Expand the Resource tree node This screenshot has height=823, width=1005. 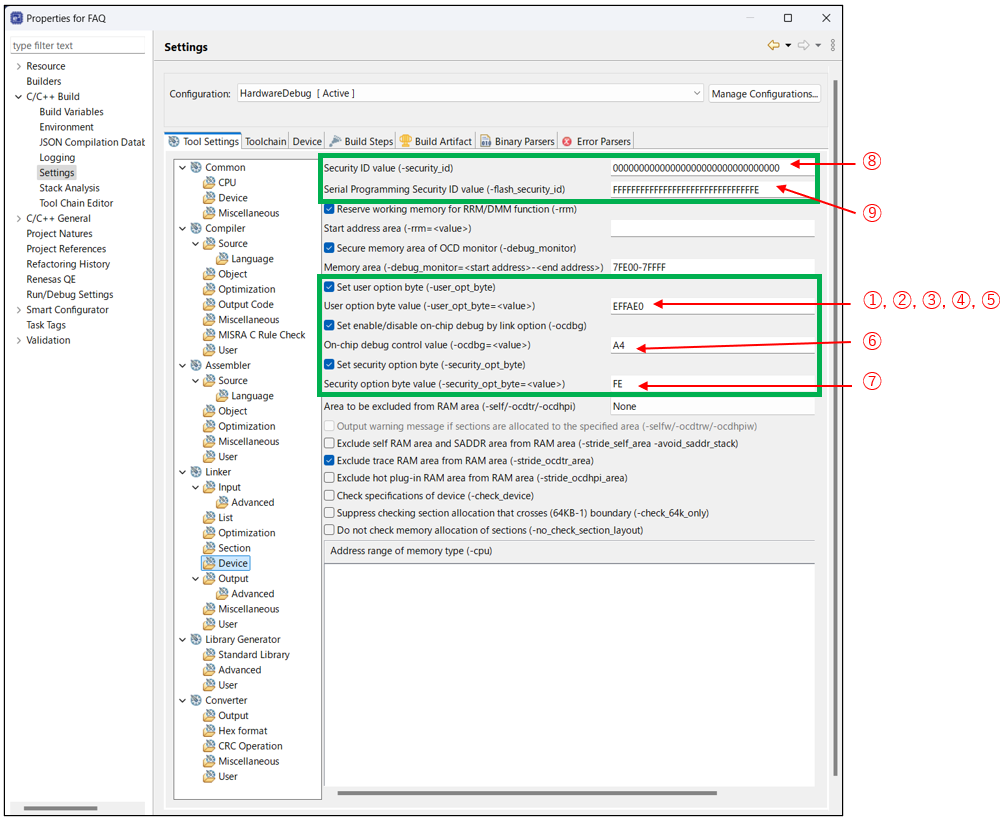(19, 66)
